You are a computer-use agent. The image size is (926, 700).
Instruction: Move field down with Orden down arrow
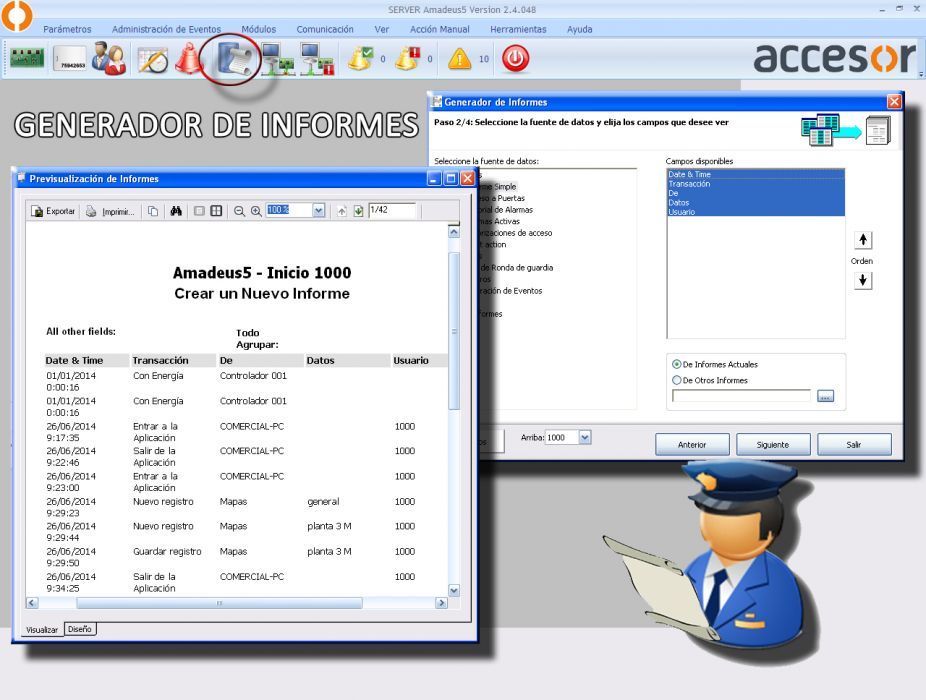point(863,280)
